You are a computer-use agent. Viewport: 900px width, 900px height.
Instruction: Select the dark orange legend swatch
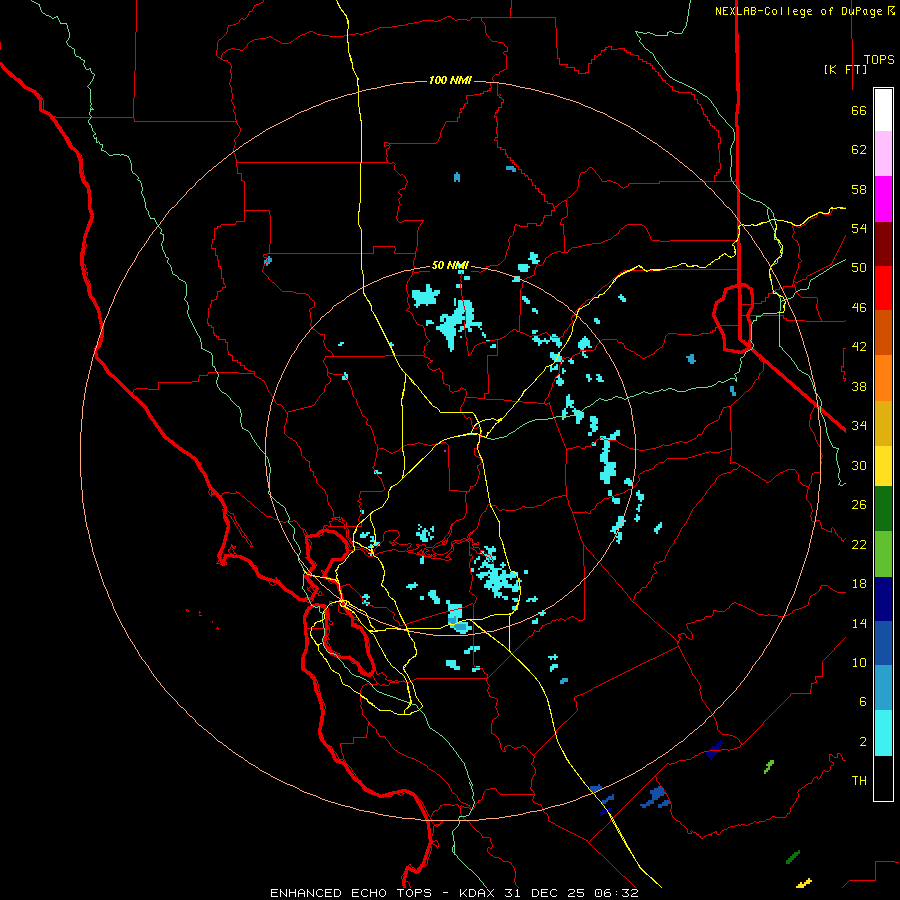[x=883, y=332]
